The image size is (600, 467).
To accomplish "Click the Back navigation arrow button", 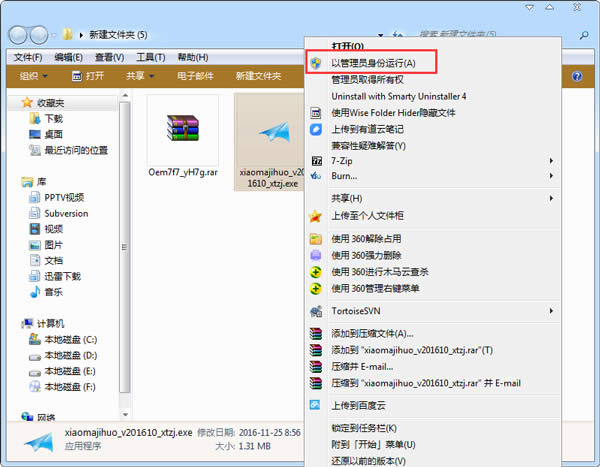I will click(x=19, y=34).
